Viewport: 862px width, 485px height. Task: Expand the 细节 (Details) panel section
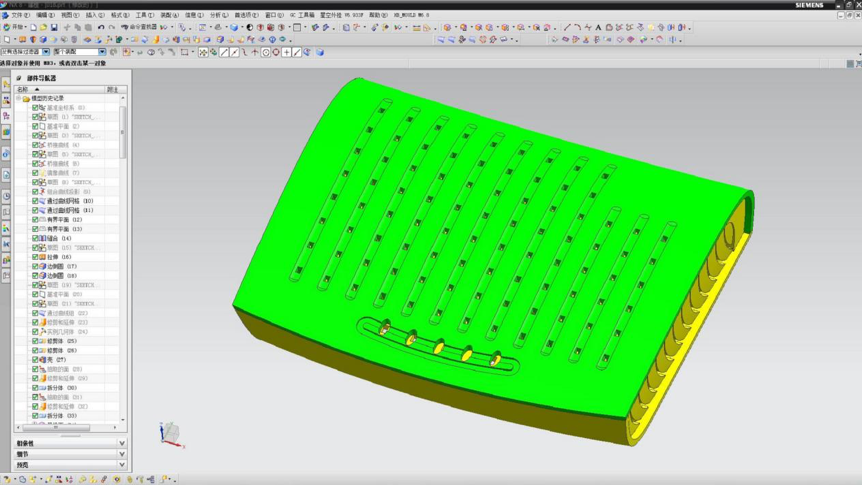click(70, 454)
